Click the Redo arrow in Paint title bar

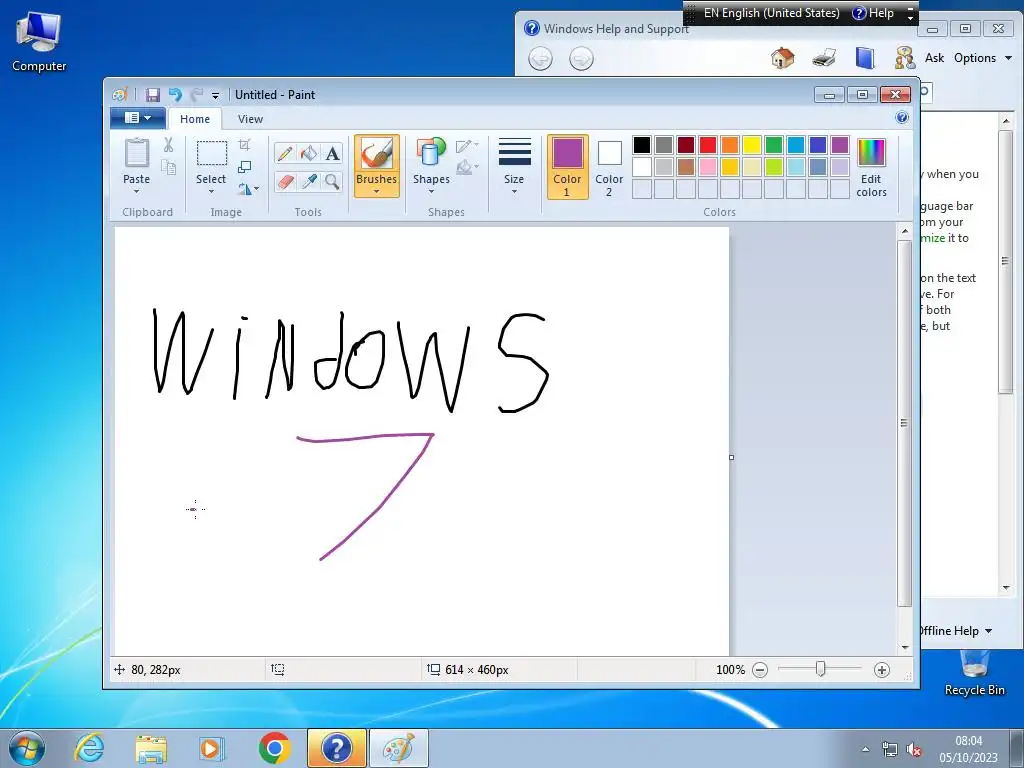(197, 95)
